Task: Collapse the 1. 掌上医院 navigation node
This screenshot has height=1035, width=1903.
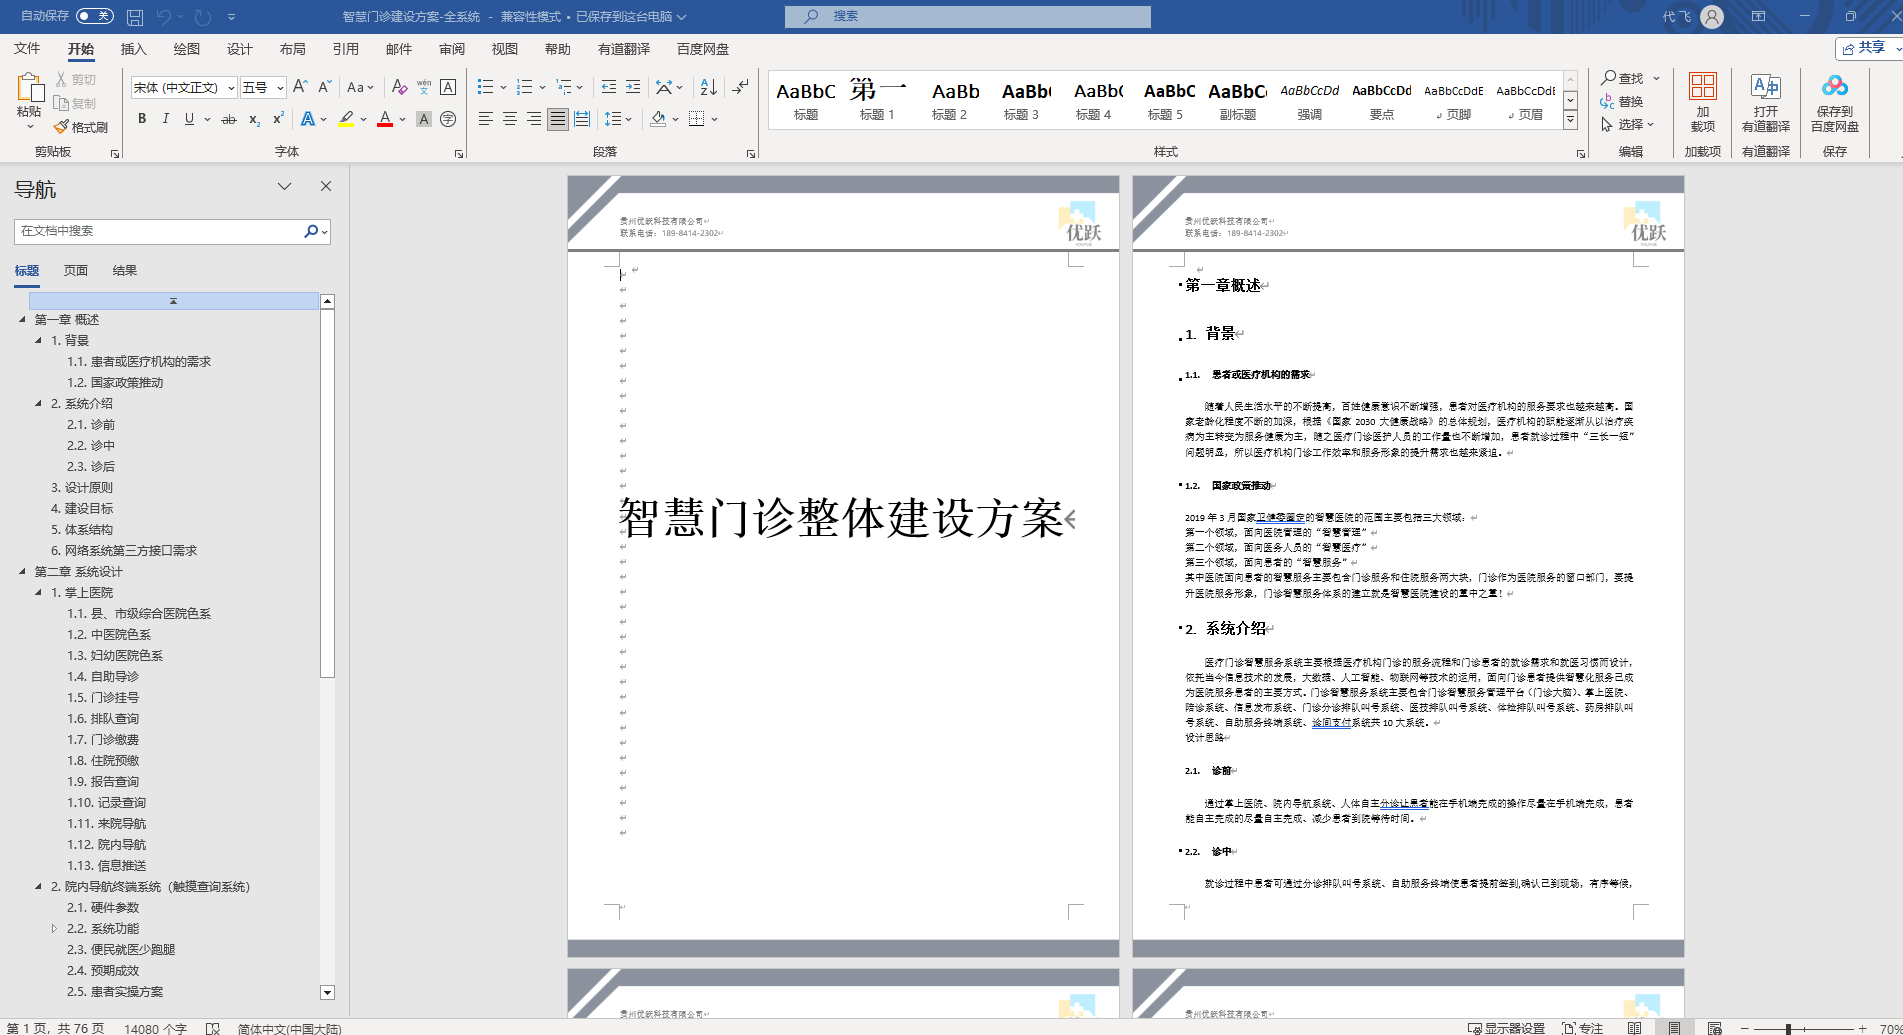Action: (x=38, y=593)
